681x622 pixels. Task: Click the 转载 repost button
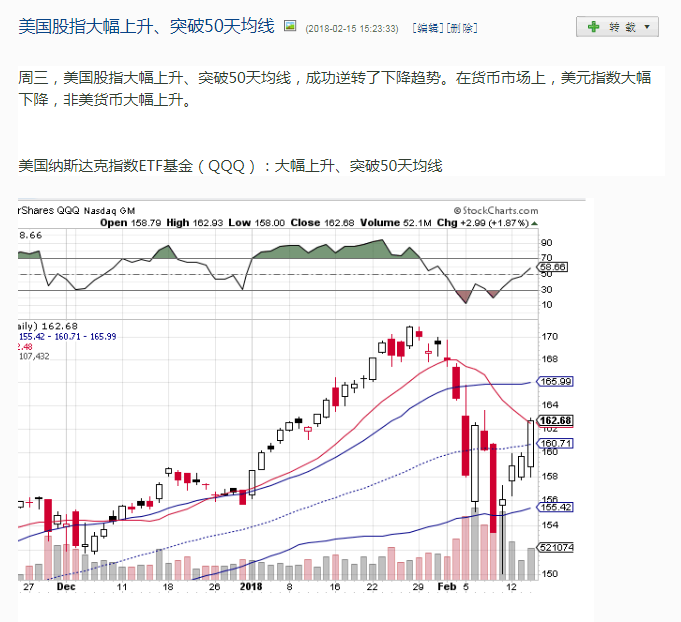coord(617,27)
